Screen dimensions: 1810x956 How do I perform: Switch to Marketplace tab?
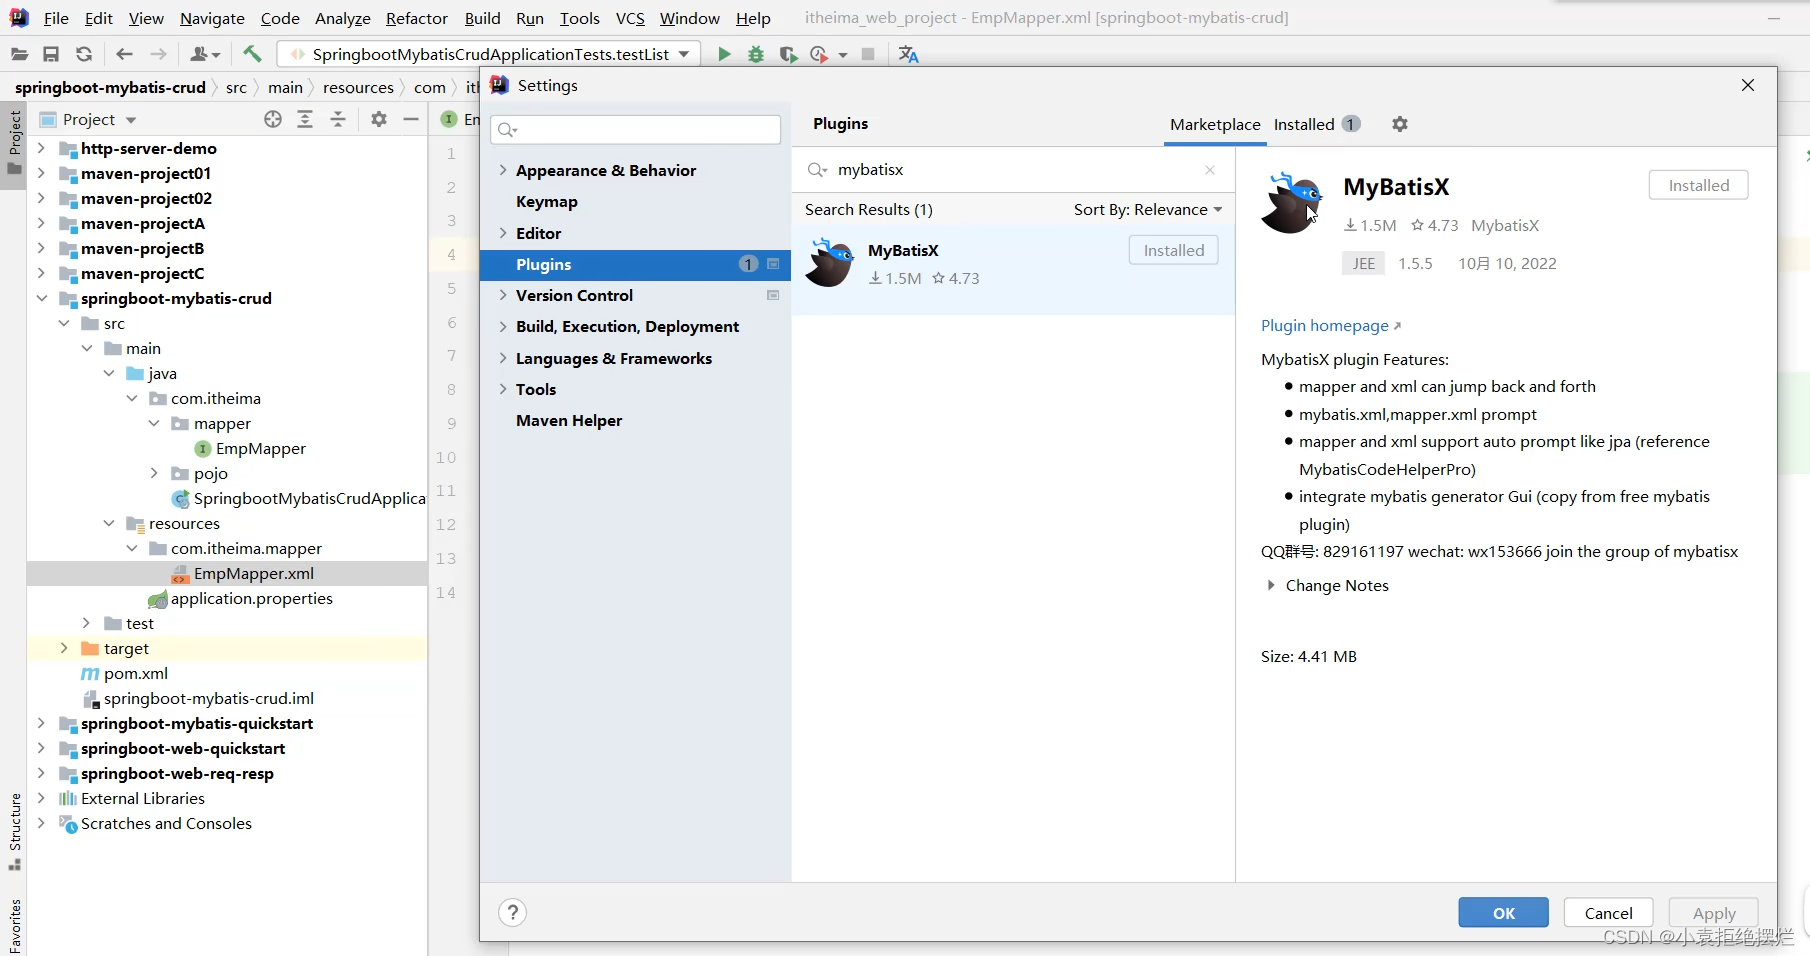[x=1215, y=124]
